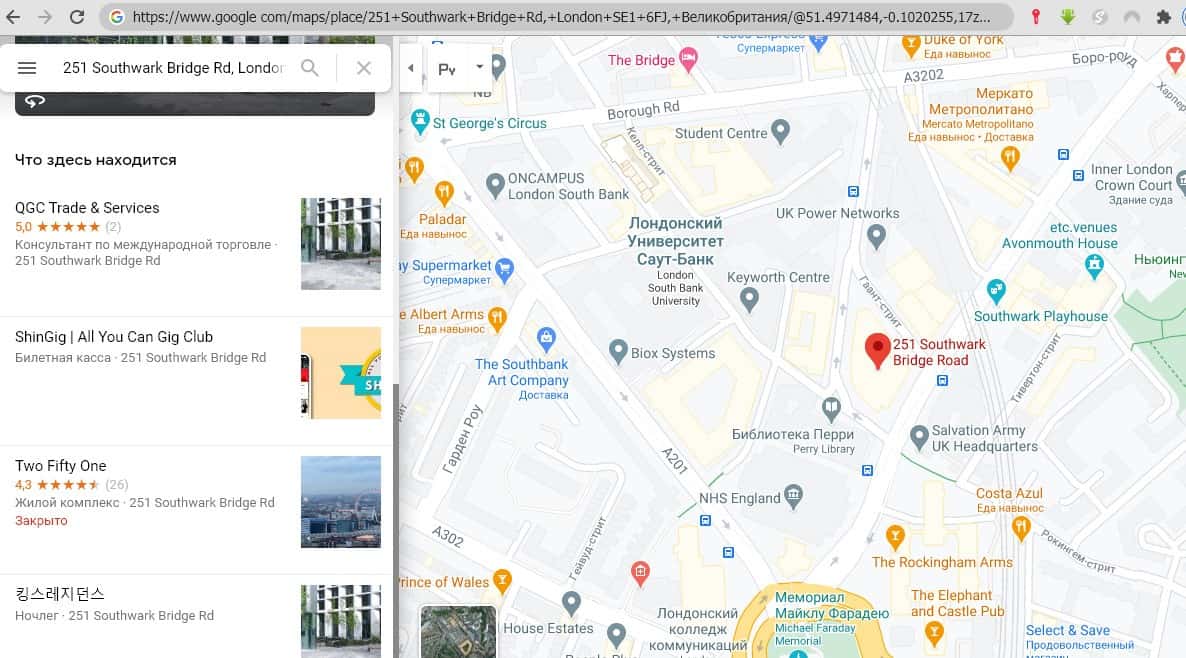Select Библиотека Перри library marker
The image size is (1186, 658).
(831, 407)
